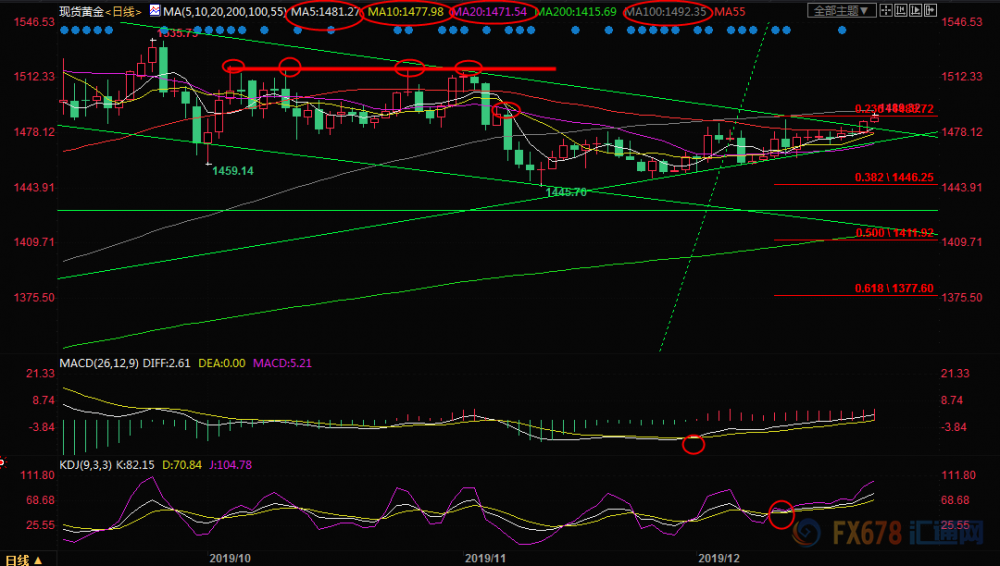The height and width of the screenshot is (566, 1000).
Task: Click the J:104.78 value
Action: coord(230,465)
